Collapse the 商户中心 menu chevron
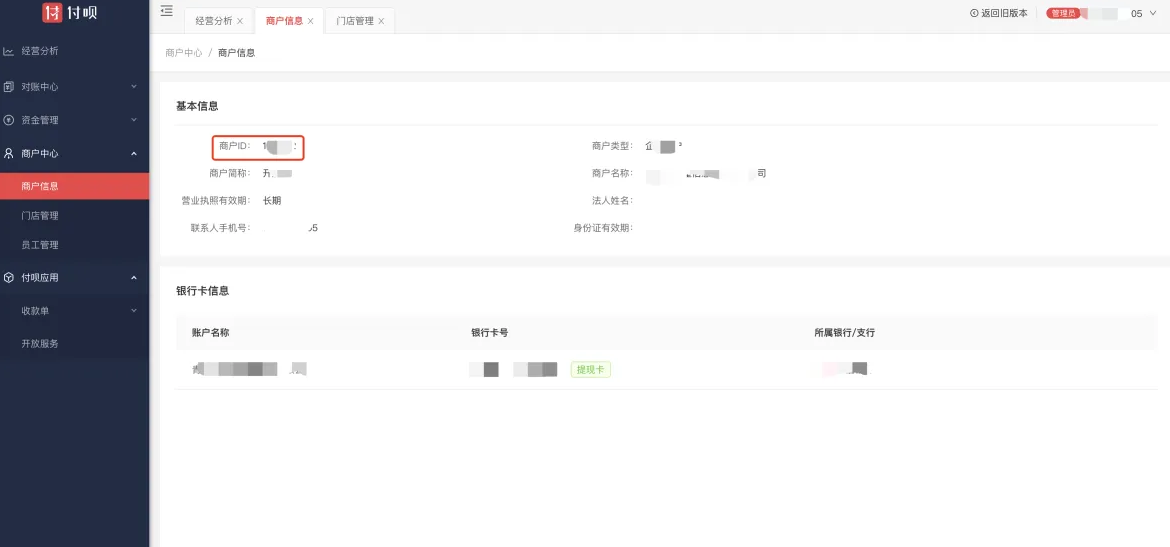The width and height of the screenshot is (1170, 547). (134, 154)
